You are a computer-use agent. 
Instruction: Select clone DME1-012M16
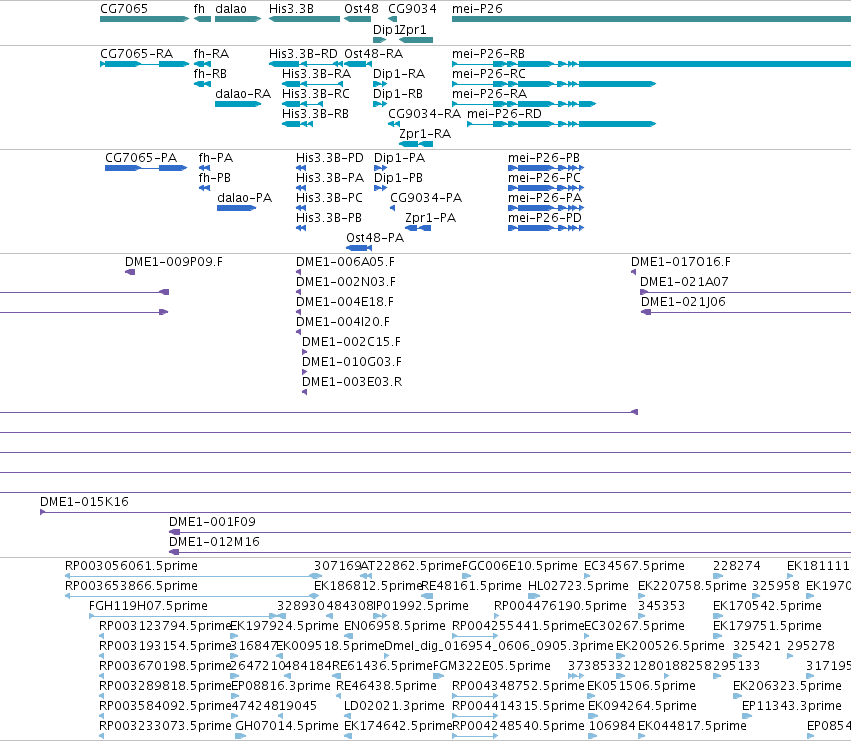tap(214, 542)
